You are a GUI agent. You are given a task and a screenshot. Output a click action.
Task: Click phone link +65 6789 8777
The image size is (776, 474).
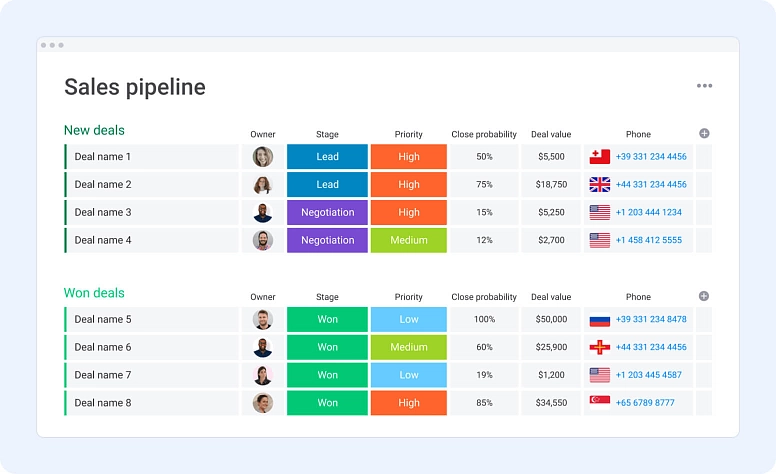click(645, 404)
